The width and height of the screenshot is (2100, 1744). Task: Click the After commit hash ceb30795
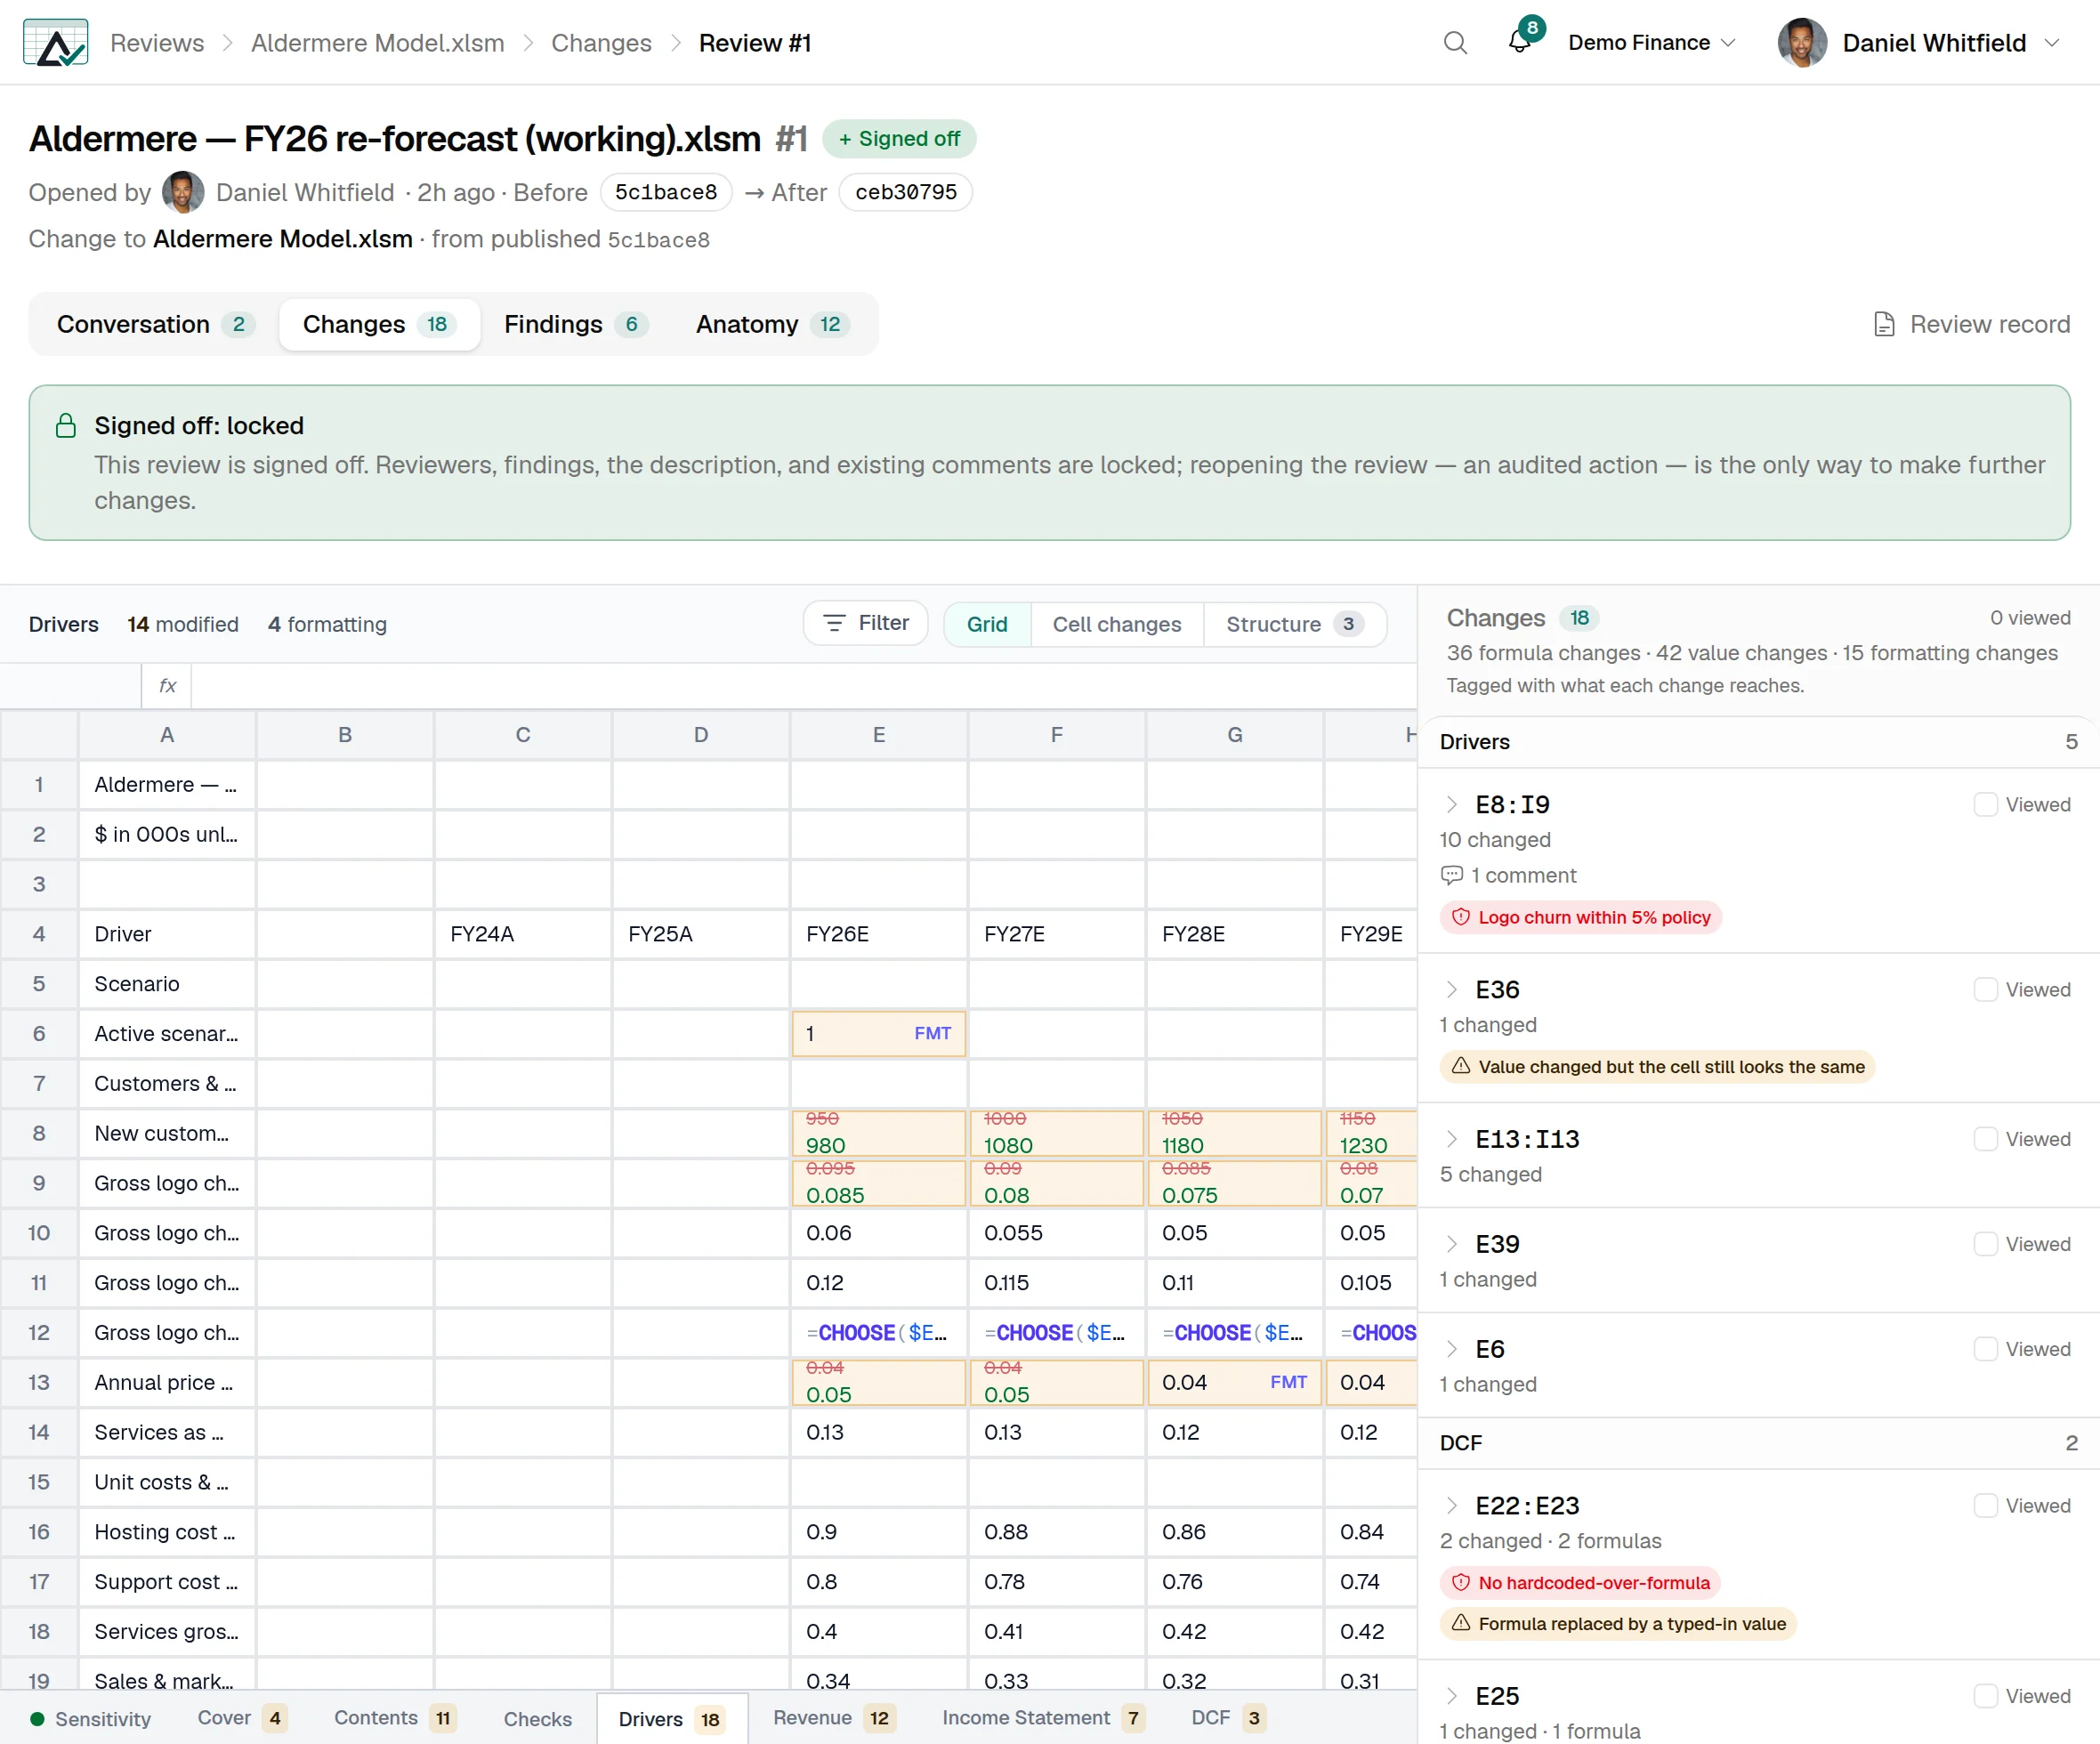[906, 192]
